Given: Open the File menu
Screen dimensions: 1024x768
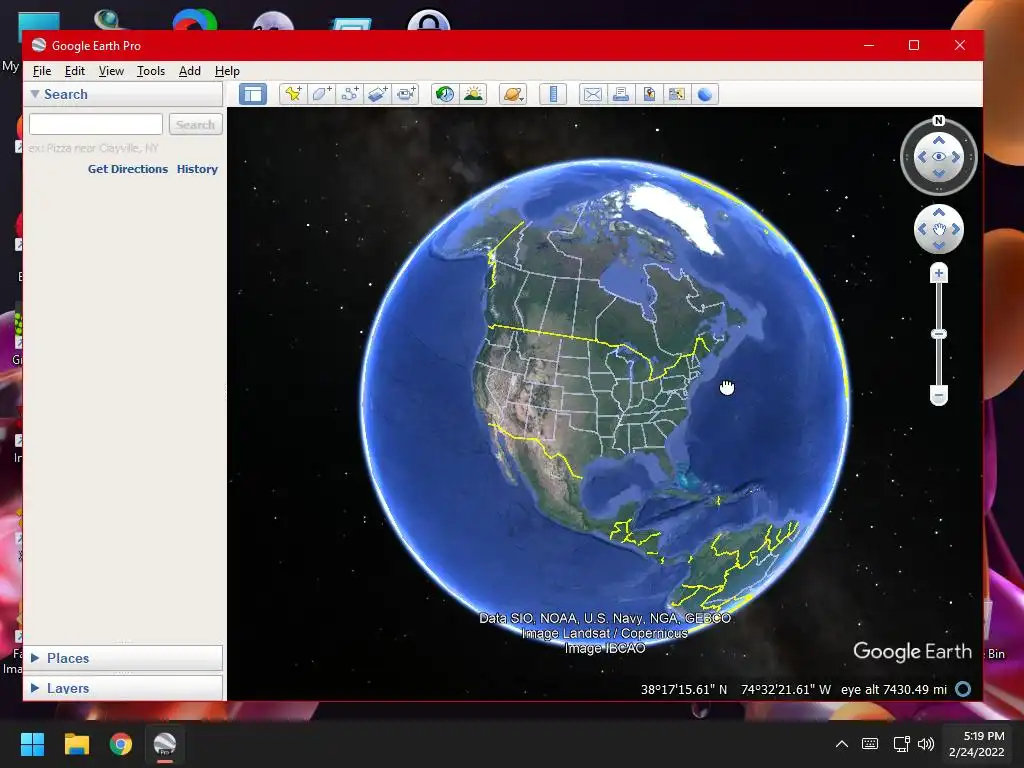Looking at the screenshot, I should [42, 71].
